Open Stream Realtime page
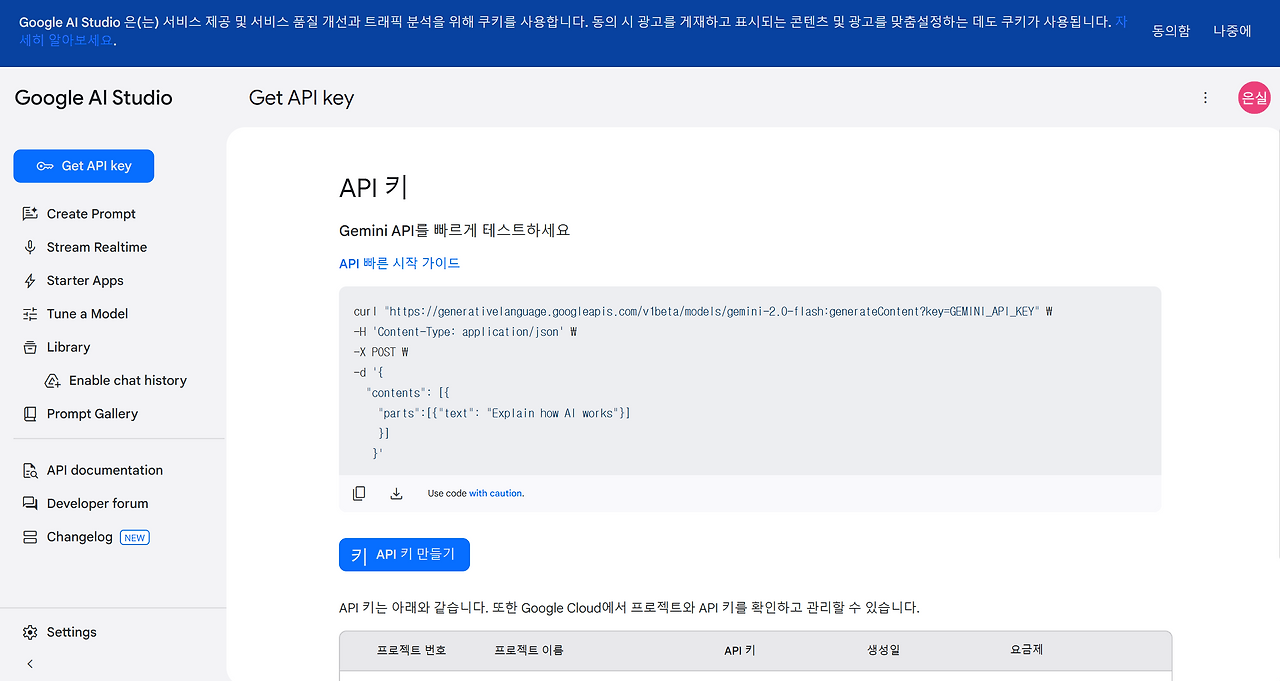1280x681 pixels. pyautogui.click(x=97, y=247)
